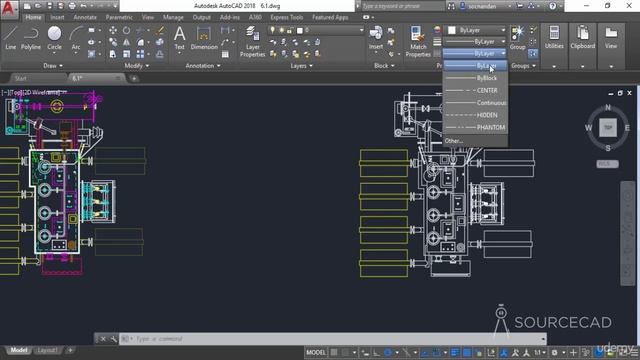640x360 pixels.
Task: Click the Help question mark icon
Action: pos(552,6)
